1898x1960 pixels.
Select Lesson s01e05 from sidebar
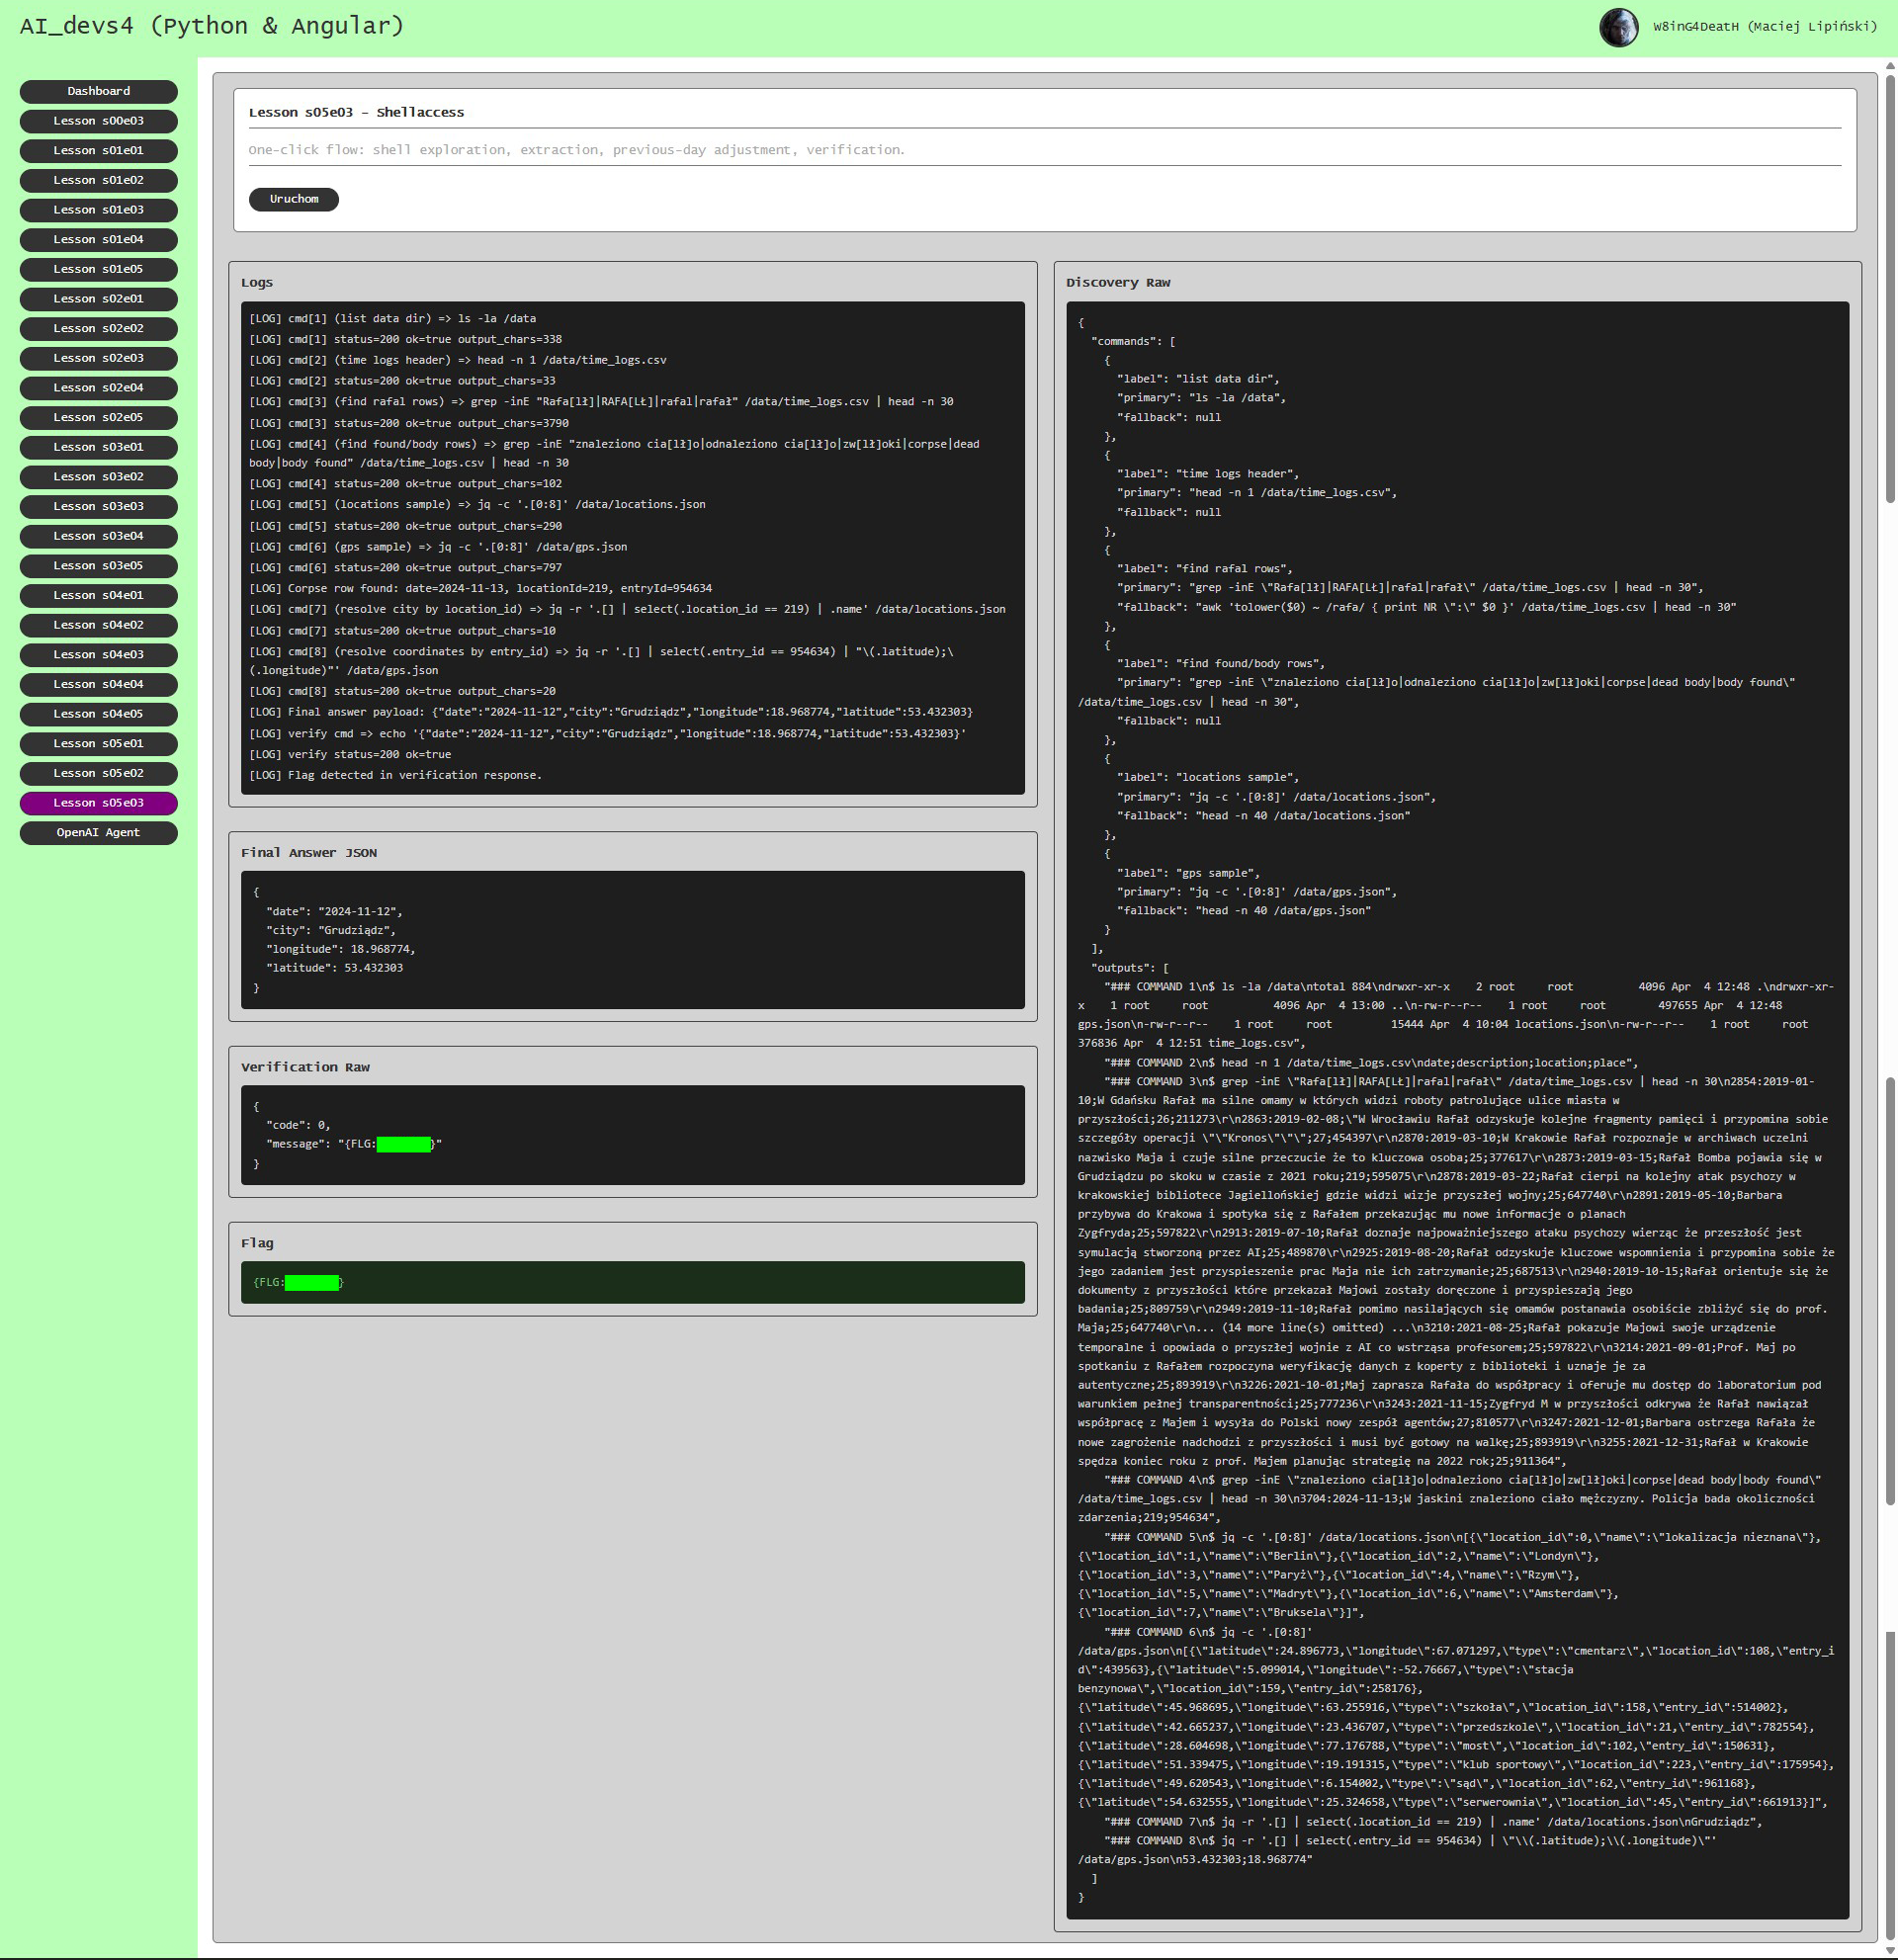click(x=98, y=269)
